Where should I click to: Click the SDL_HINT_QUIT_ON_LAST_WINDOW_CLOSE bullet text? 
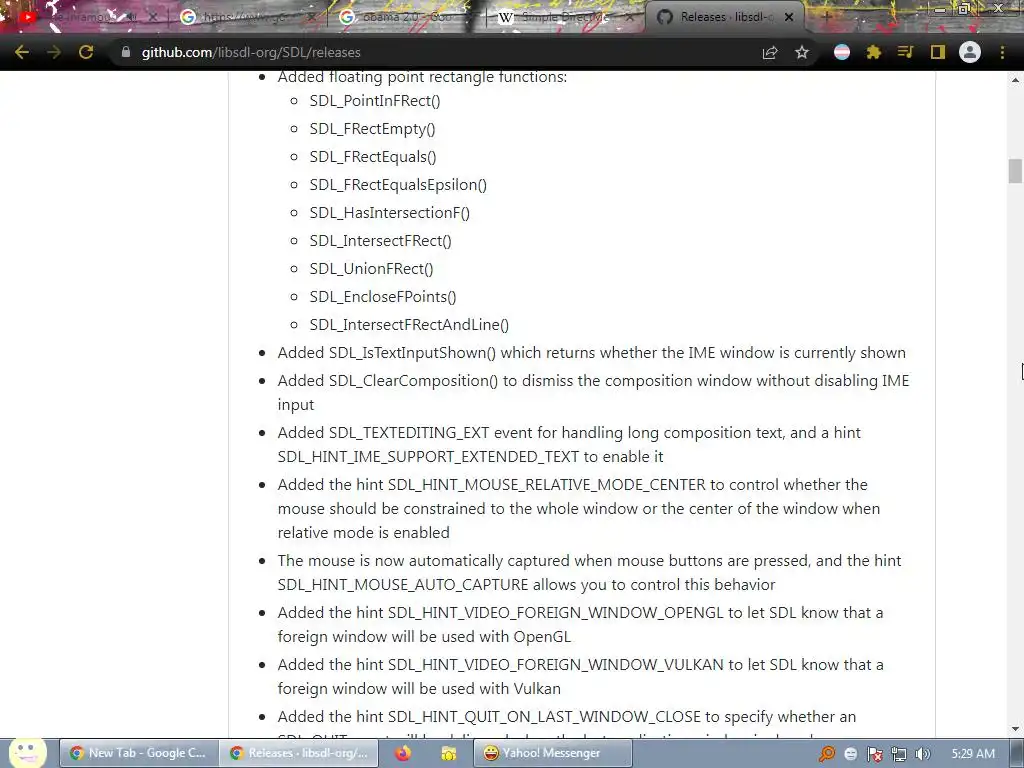[x=567, y=717]
